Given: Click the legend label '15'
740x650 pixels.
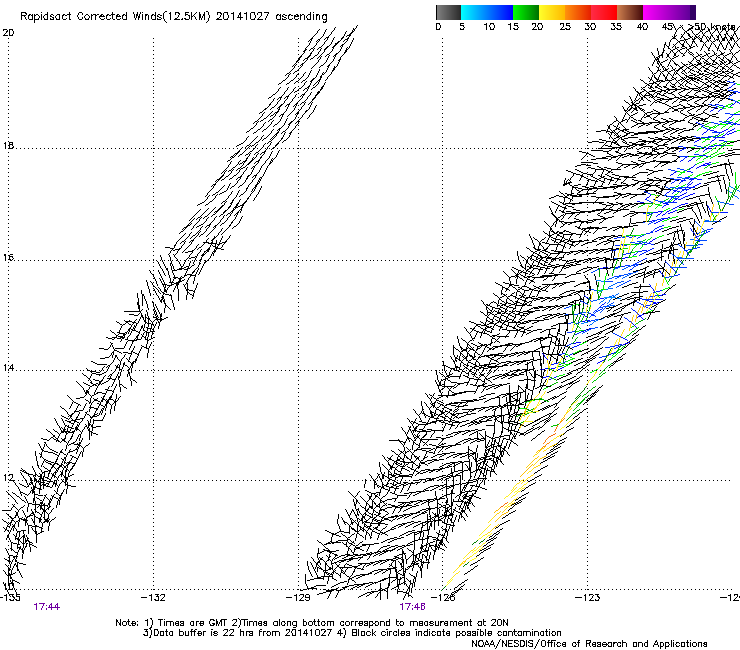Looking at the screenshot, I should pos(513,27).
